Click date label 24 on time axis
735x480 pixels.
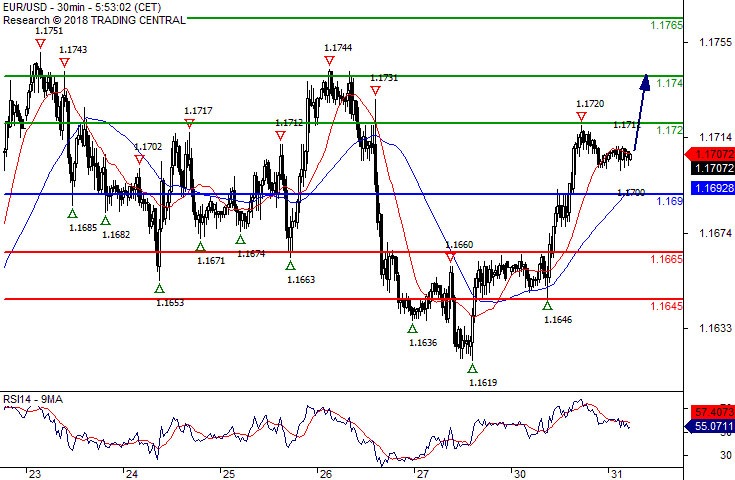point(132,474)
